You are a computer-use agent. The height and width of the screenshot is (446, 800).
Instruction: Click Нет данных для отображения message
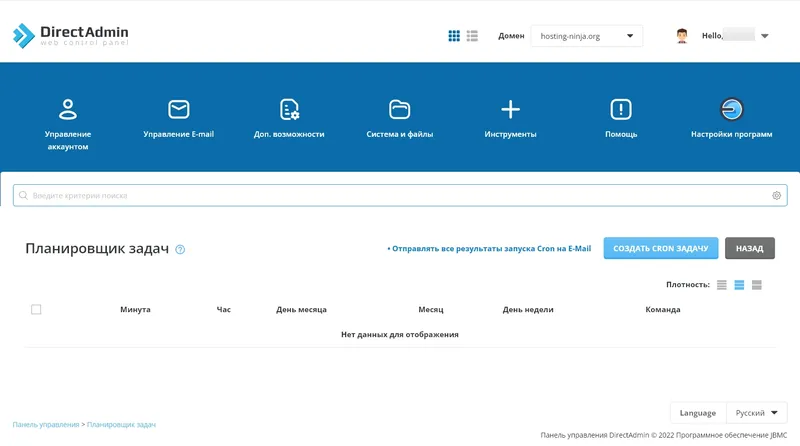tap(399, 334)
